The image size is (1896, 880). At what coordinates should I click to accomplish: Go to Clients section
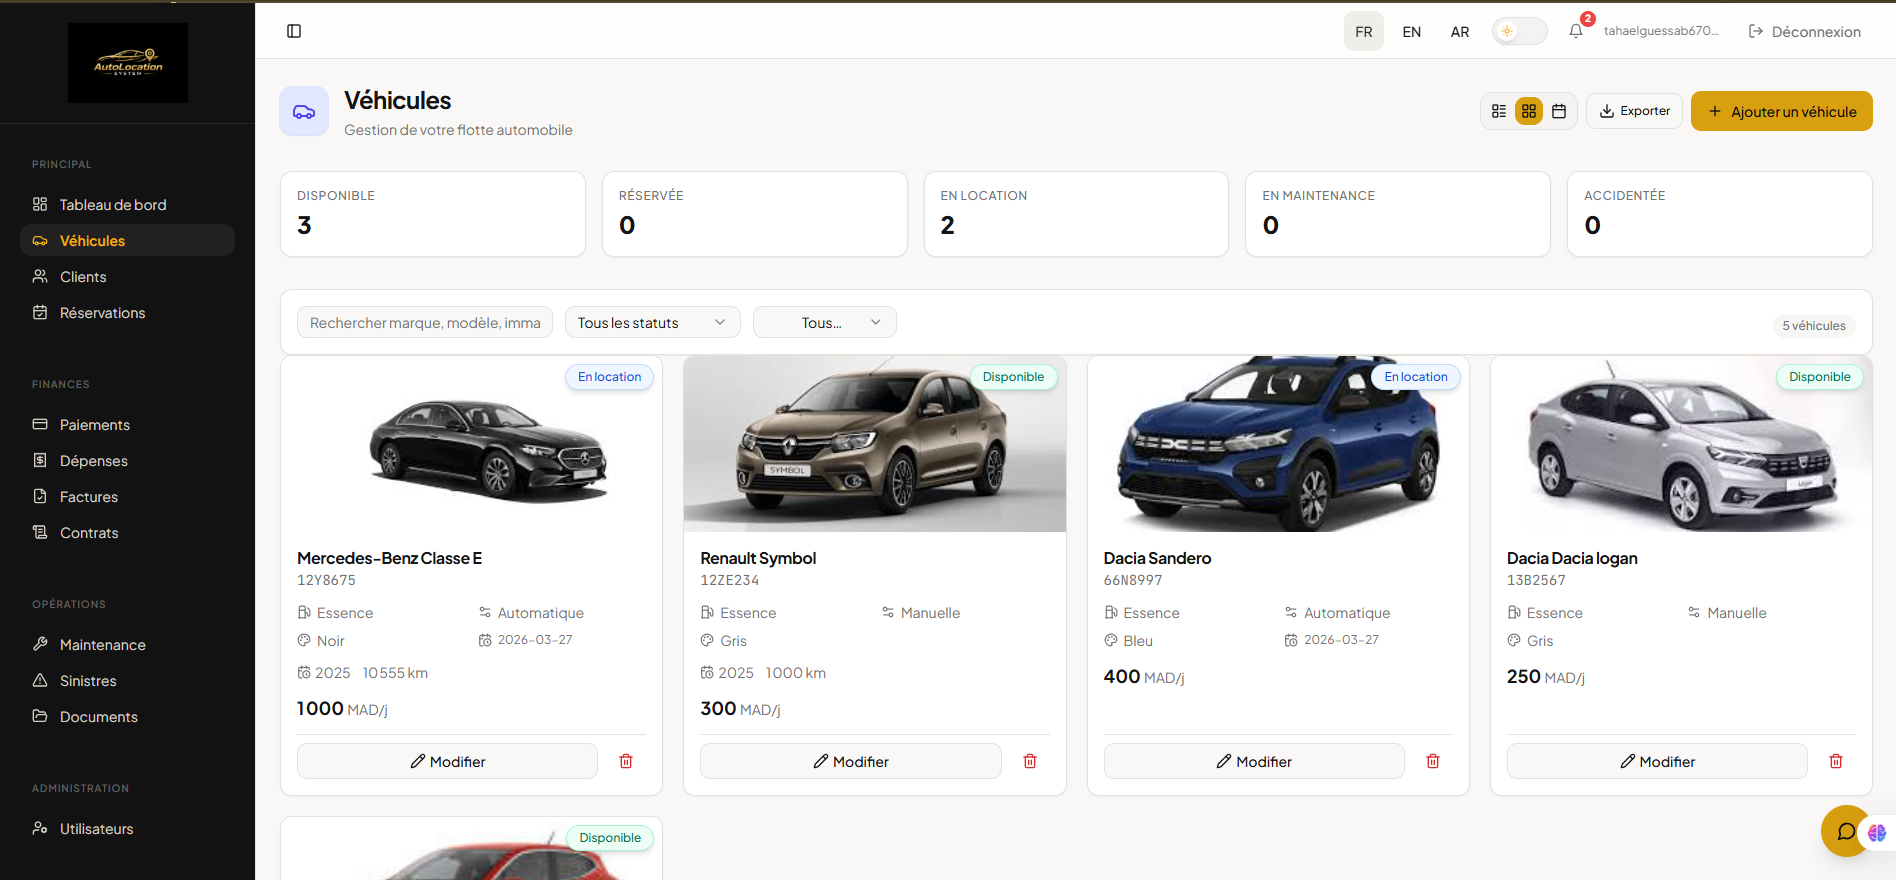tap(127, 276)
